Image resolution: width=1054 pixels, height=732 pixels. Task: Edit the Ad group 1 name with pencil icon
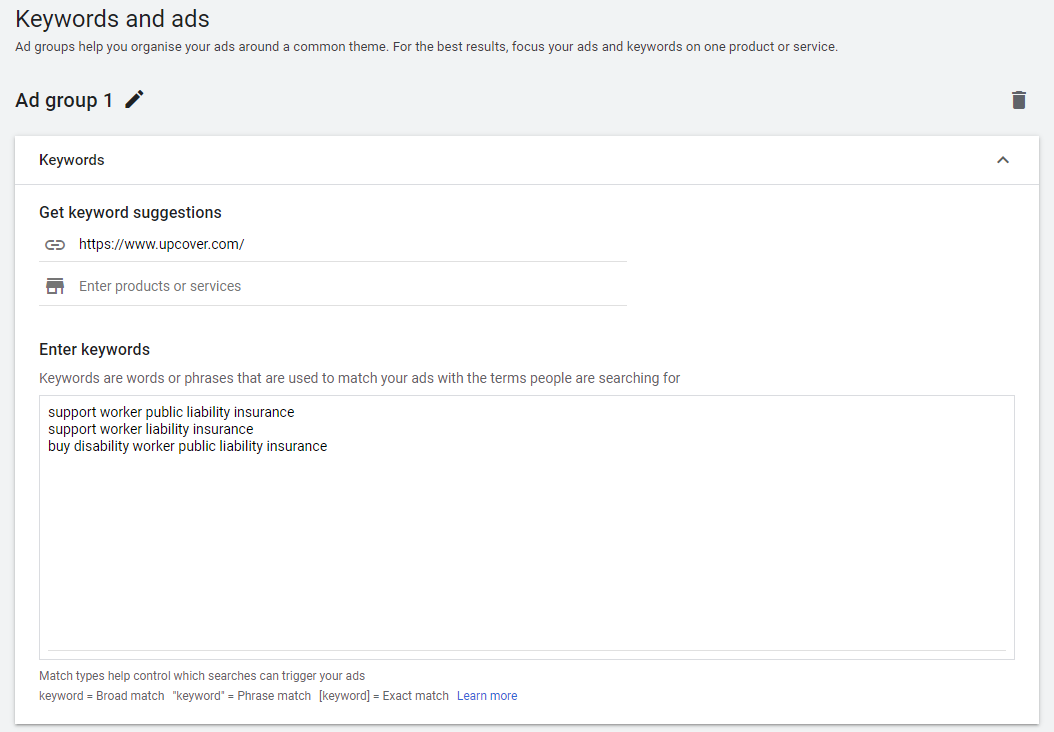tap(134, 99)
